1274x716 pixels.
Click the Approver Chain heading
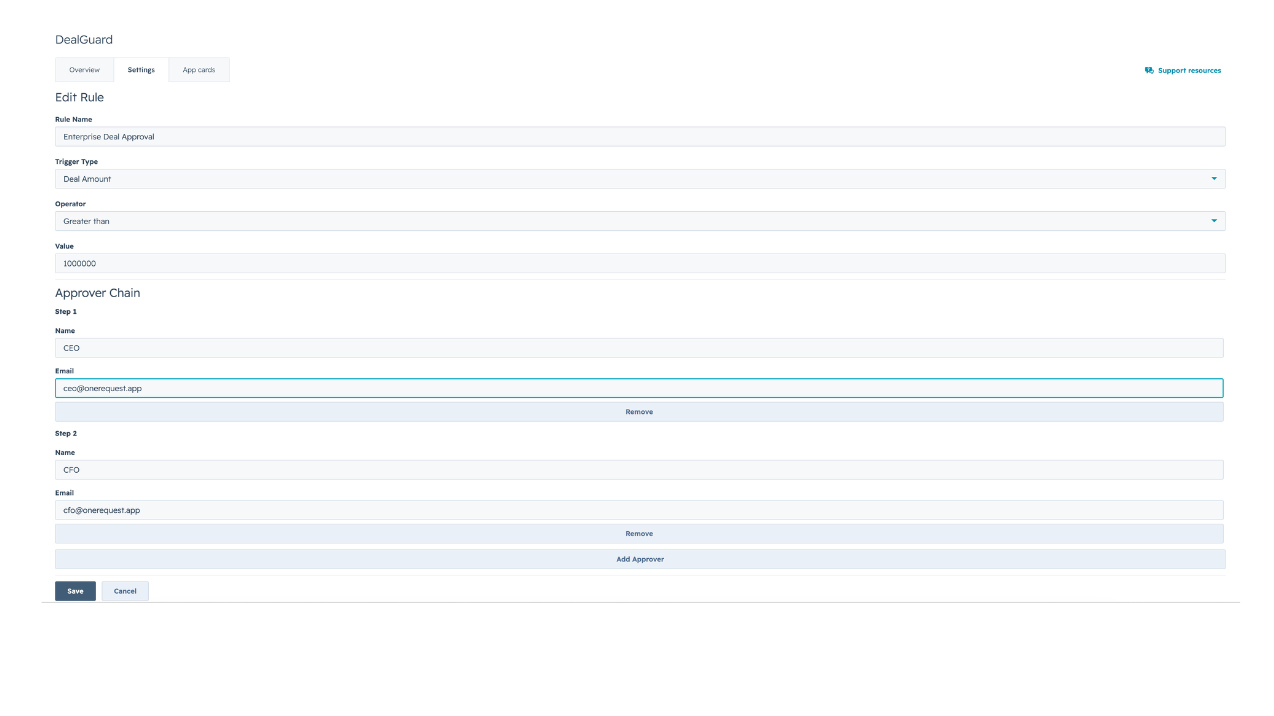click(98, 293)
